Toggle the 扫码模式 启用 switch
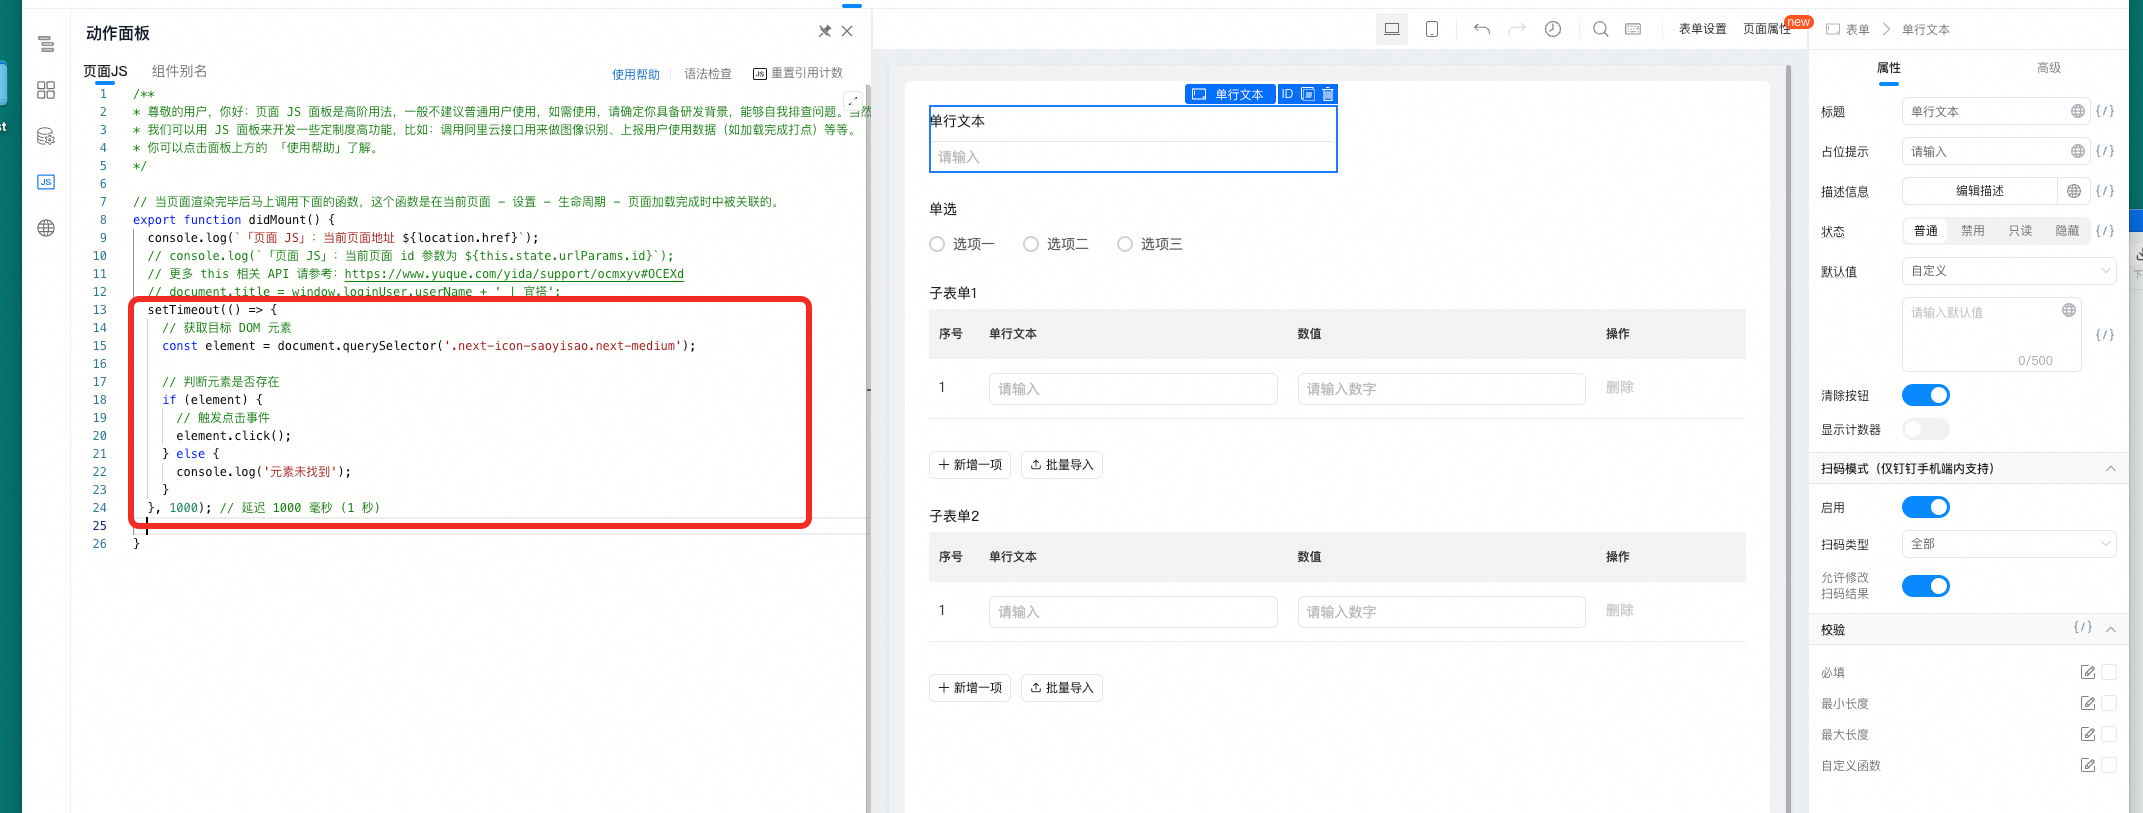The height and width of the screenshot is (813, 2143). 1926,507
